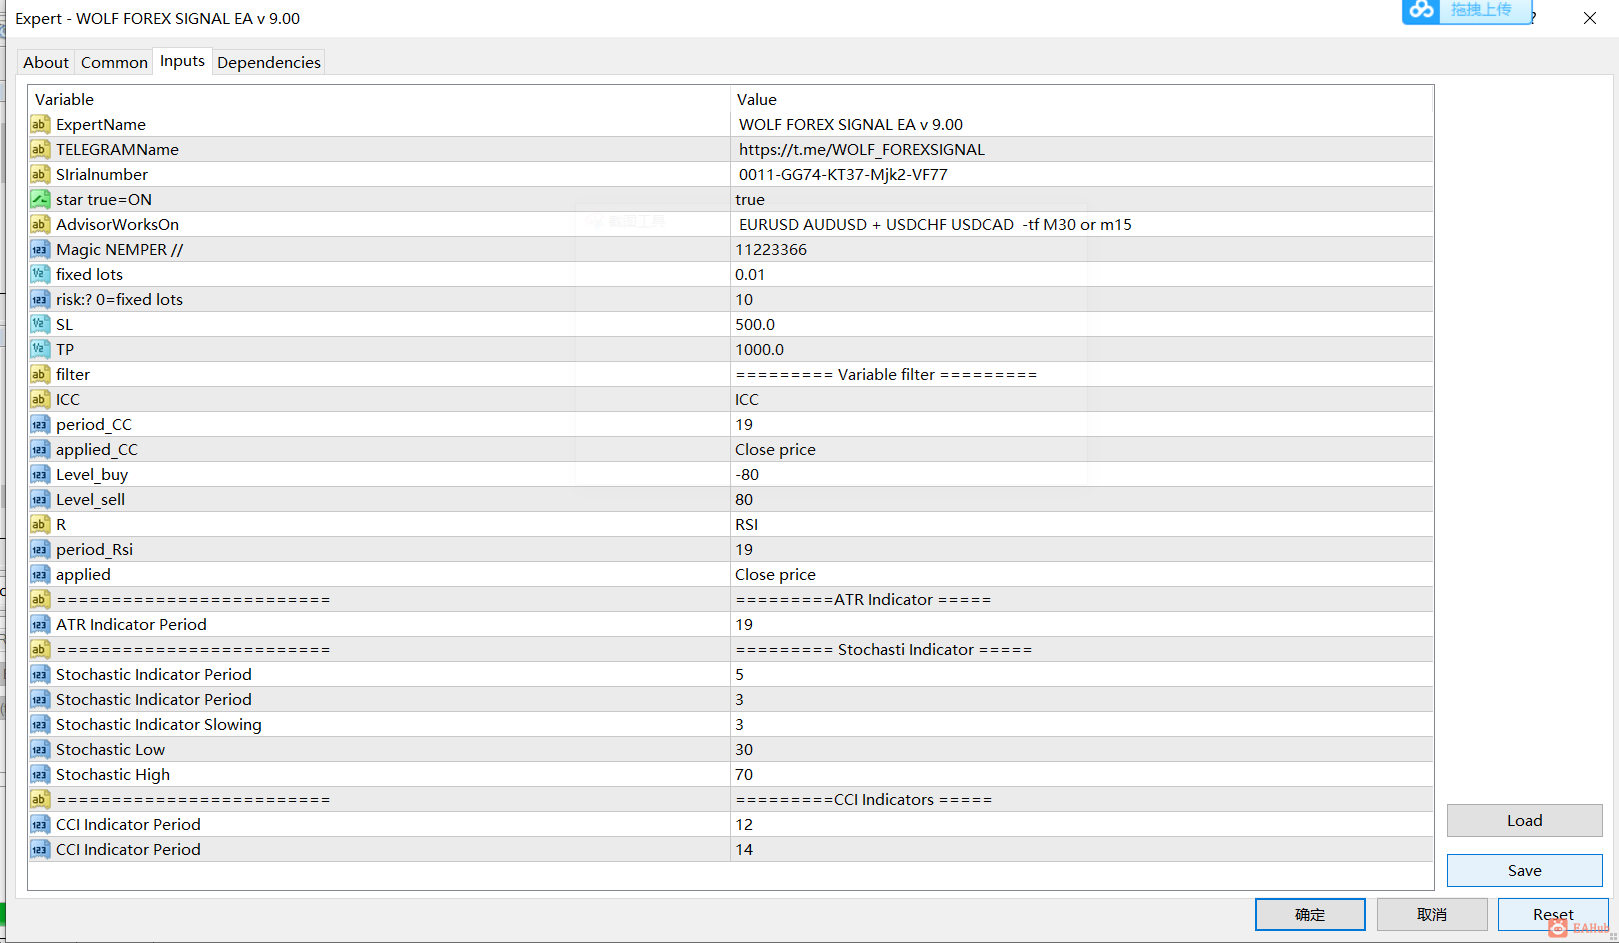The height and width of the screenshot is (943, 1619).
Task: Select the icon next to TELEGRAMName
Action: (39, 149)
